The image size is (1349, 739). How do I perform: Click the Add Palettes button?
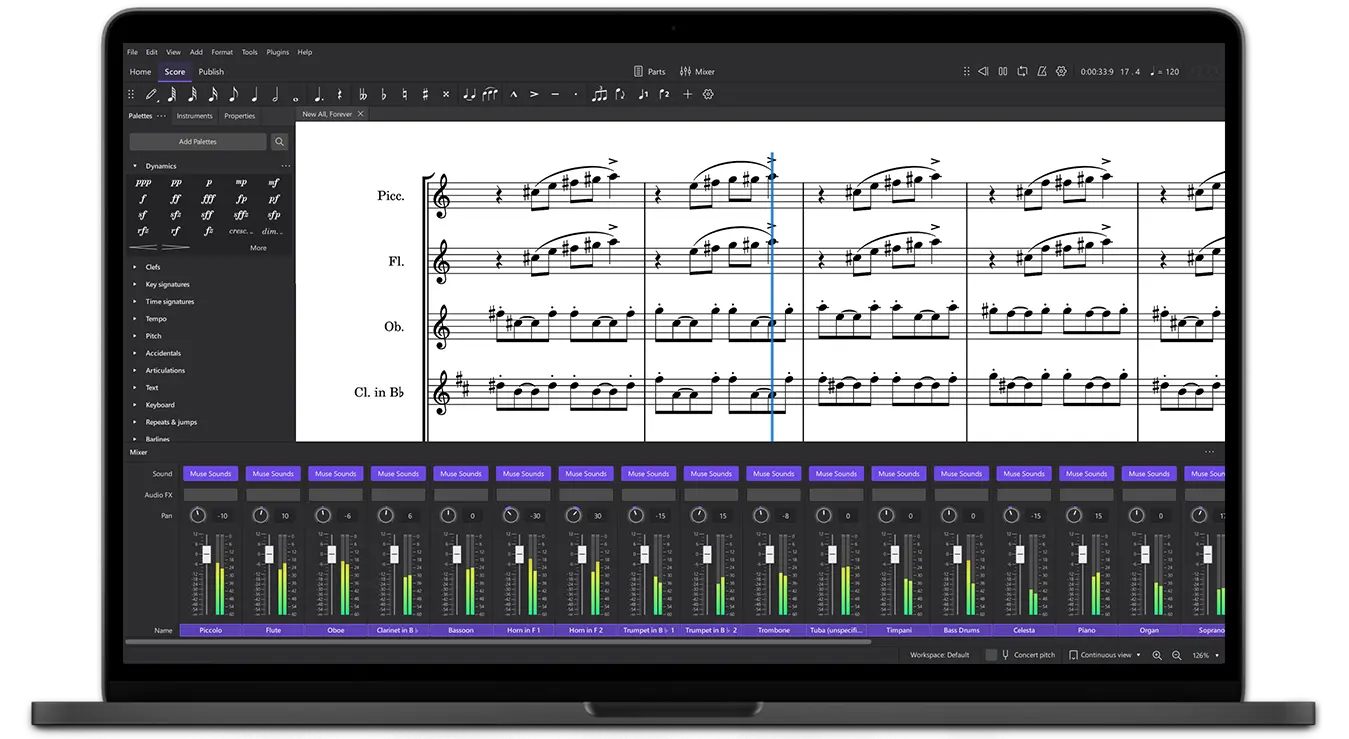[x=197, y=141]
